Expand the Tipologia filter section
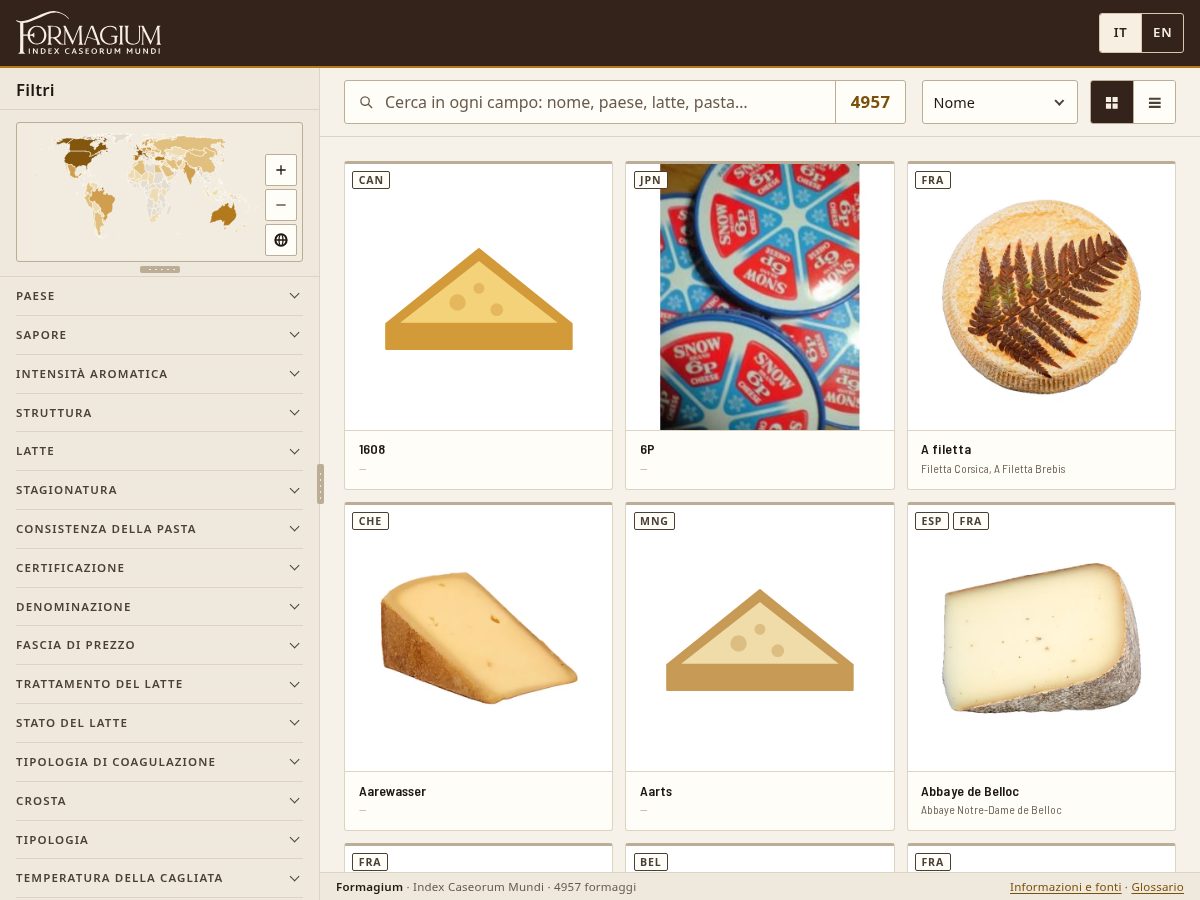 (x=159, y=840)
